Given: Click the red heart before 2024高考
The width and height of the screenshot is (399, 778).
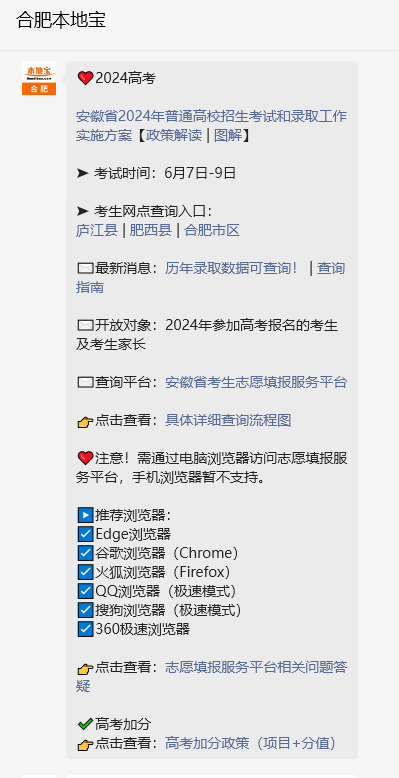Looking at the screenshot, I should point(85,78).
